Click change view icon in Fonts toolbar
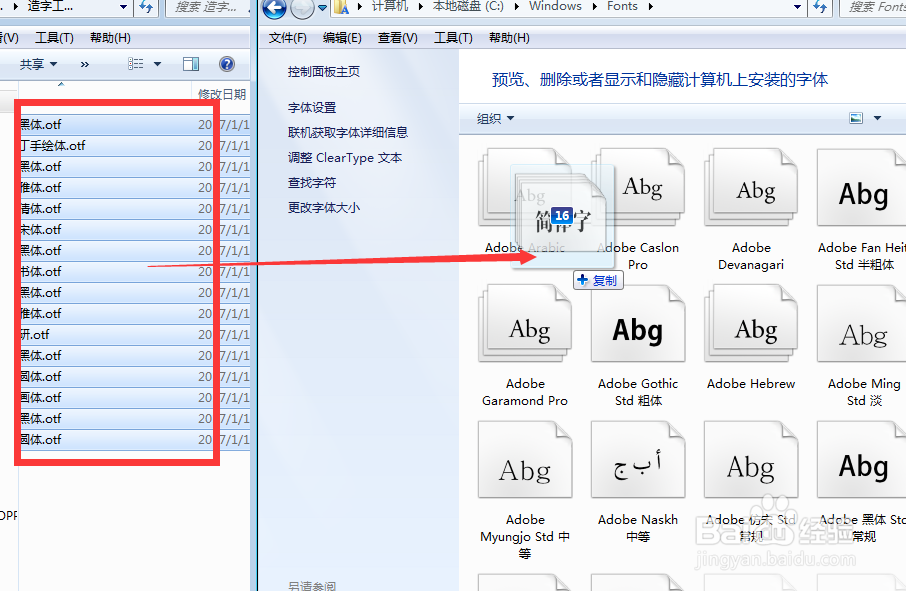Viewport: 906px width, 591px height. pyautogui.click(x=856, y=118)
